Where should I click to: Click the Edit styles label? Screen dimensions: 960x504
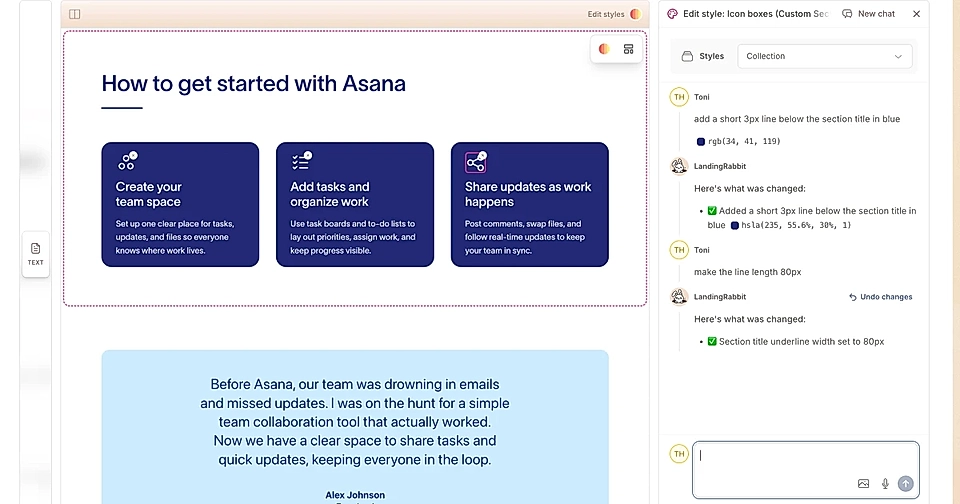click(606, 14)
